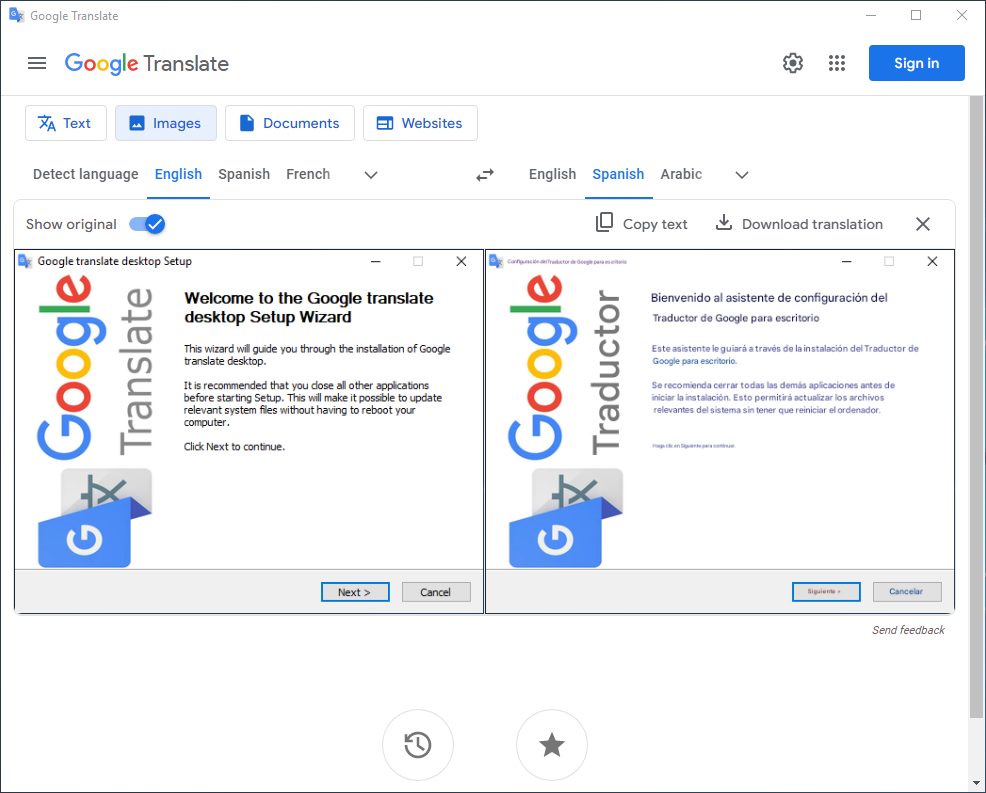986x793 pixels.
Task: Open translation history
Action: pyautogui.click(x=418, y=745)
